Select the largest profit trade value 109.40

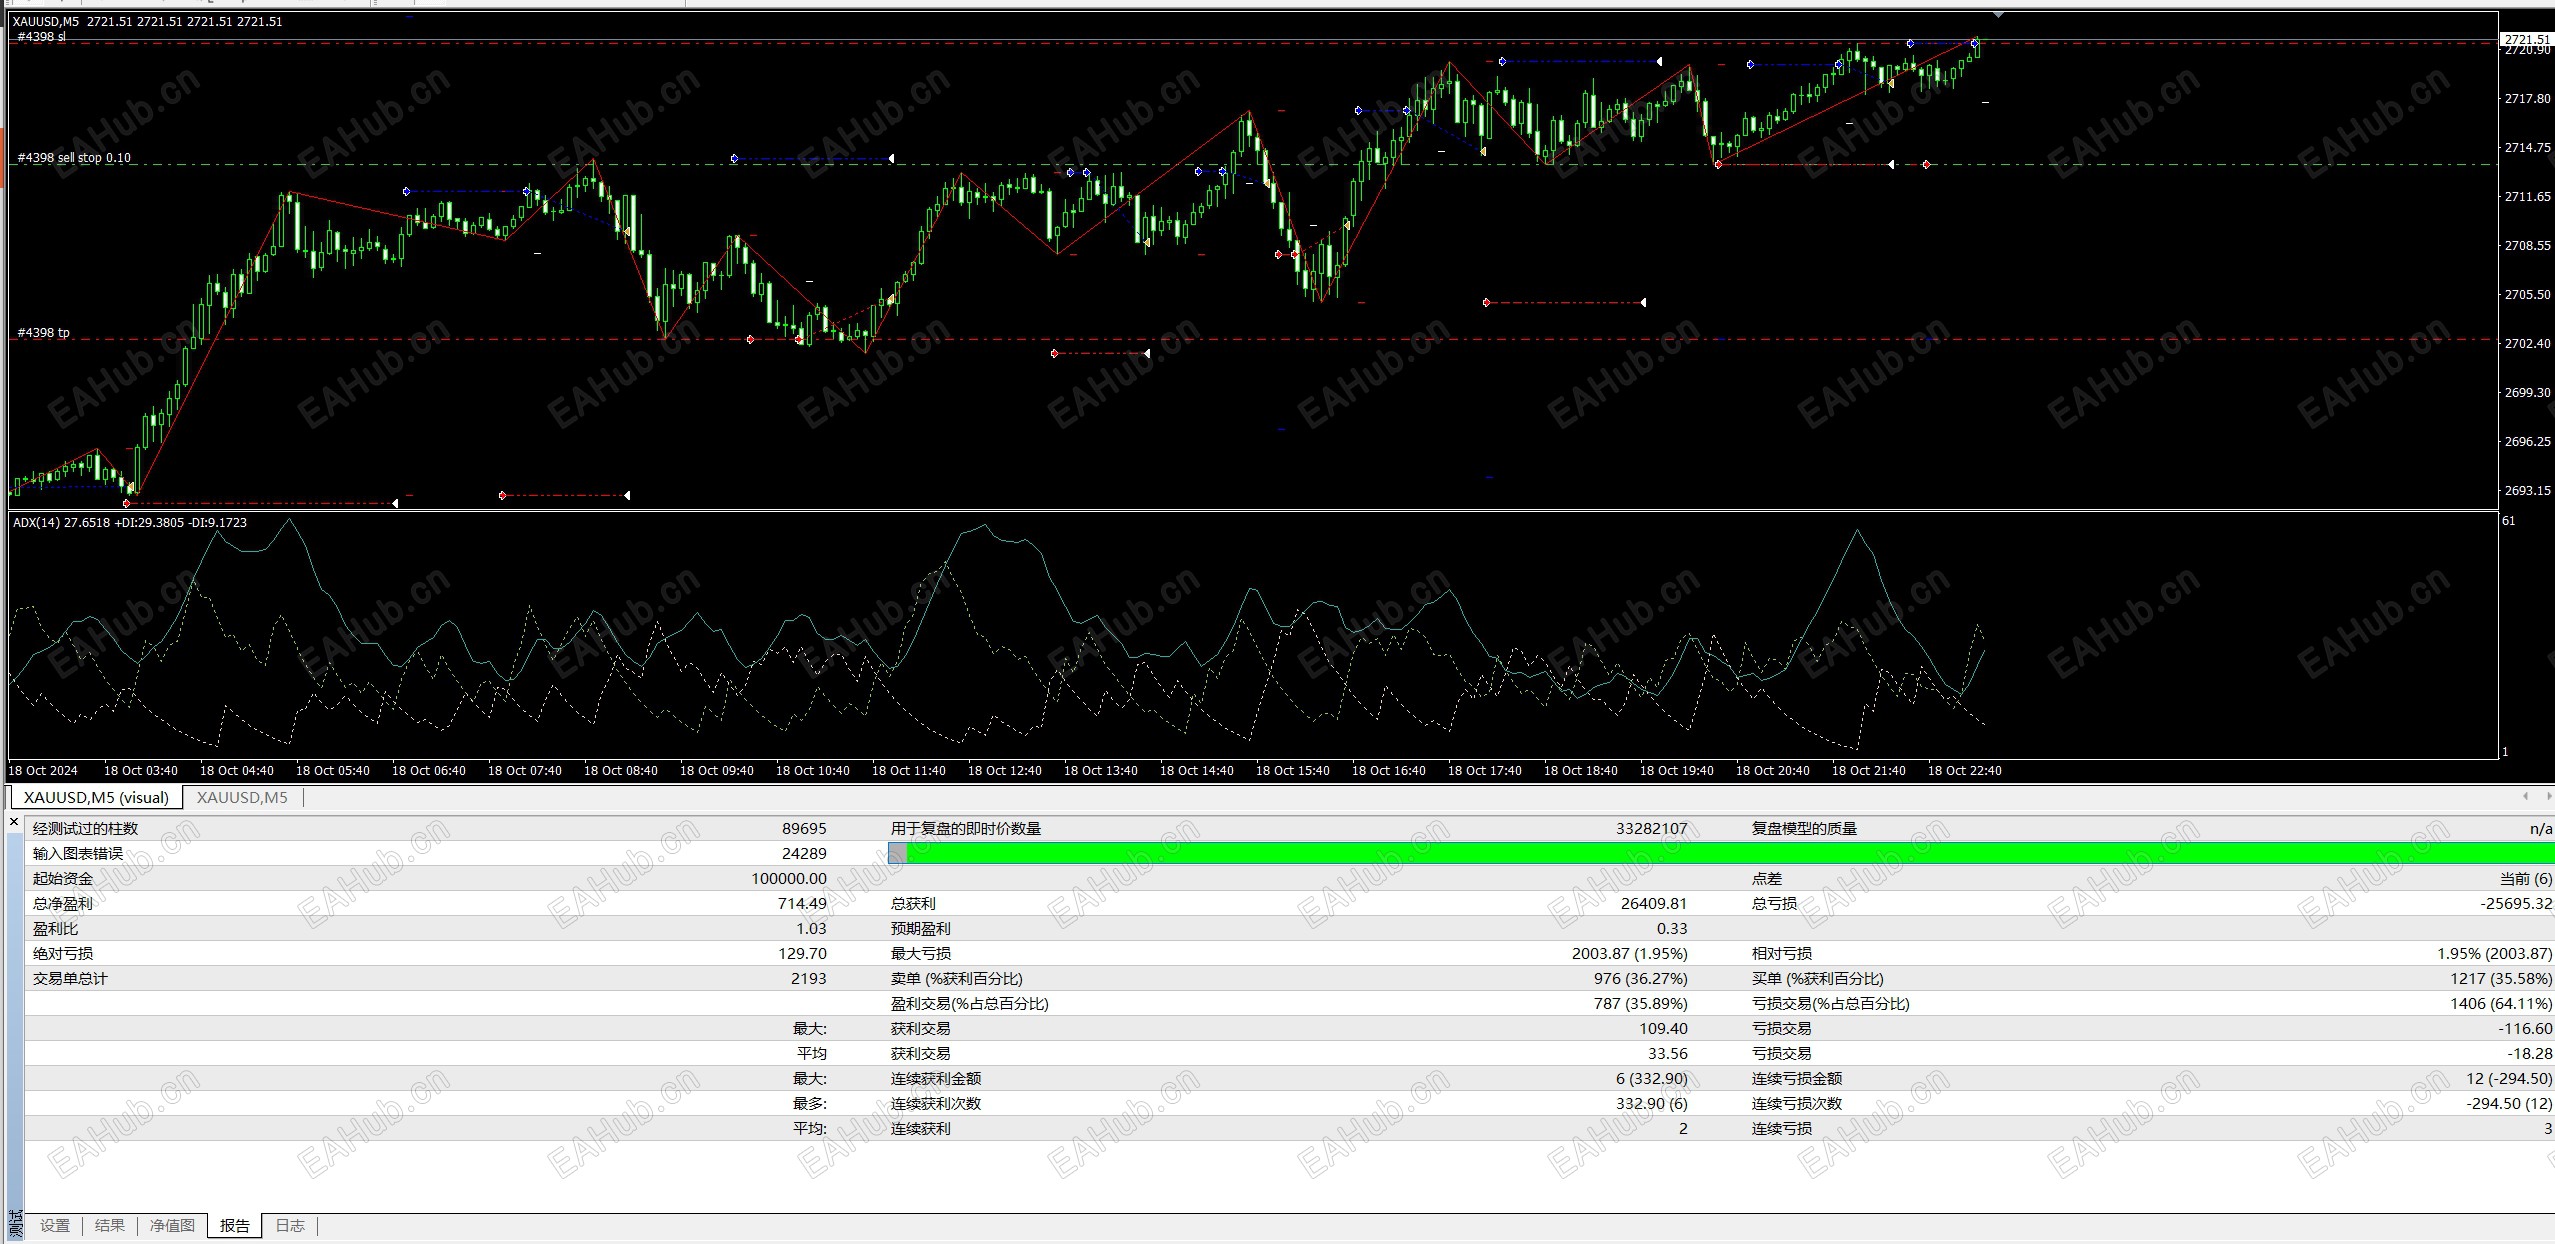click(x=1663, y=1028)
